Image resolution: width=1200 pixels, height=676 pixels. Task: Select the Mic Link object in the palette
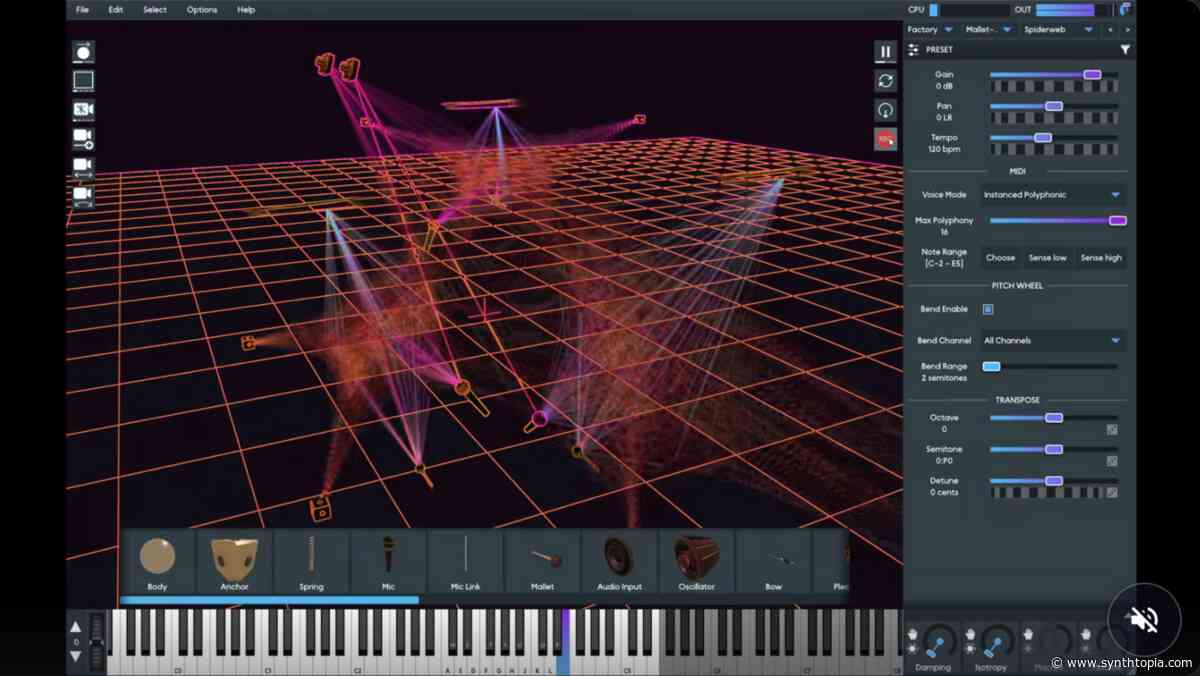pos(465,562)
